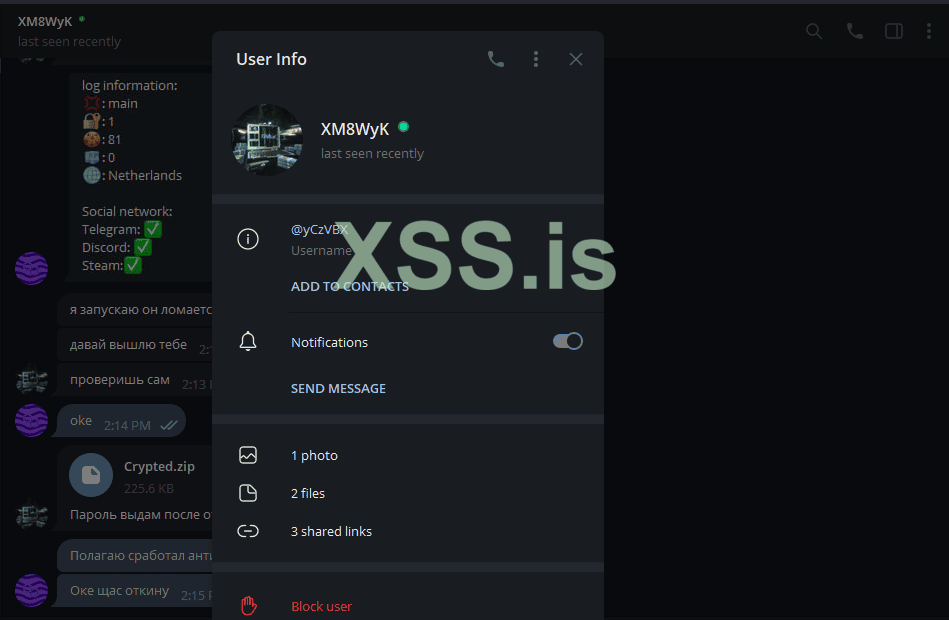Call user from User Info header phone icon
This screenshot has height=620, width=949.
coord(496,59)
